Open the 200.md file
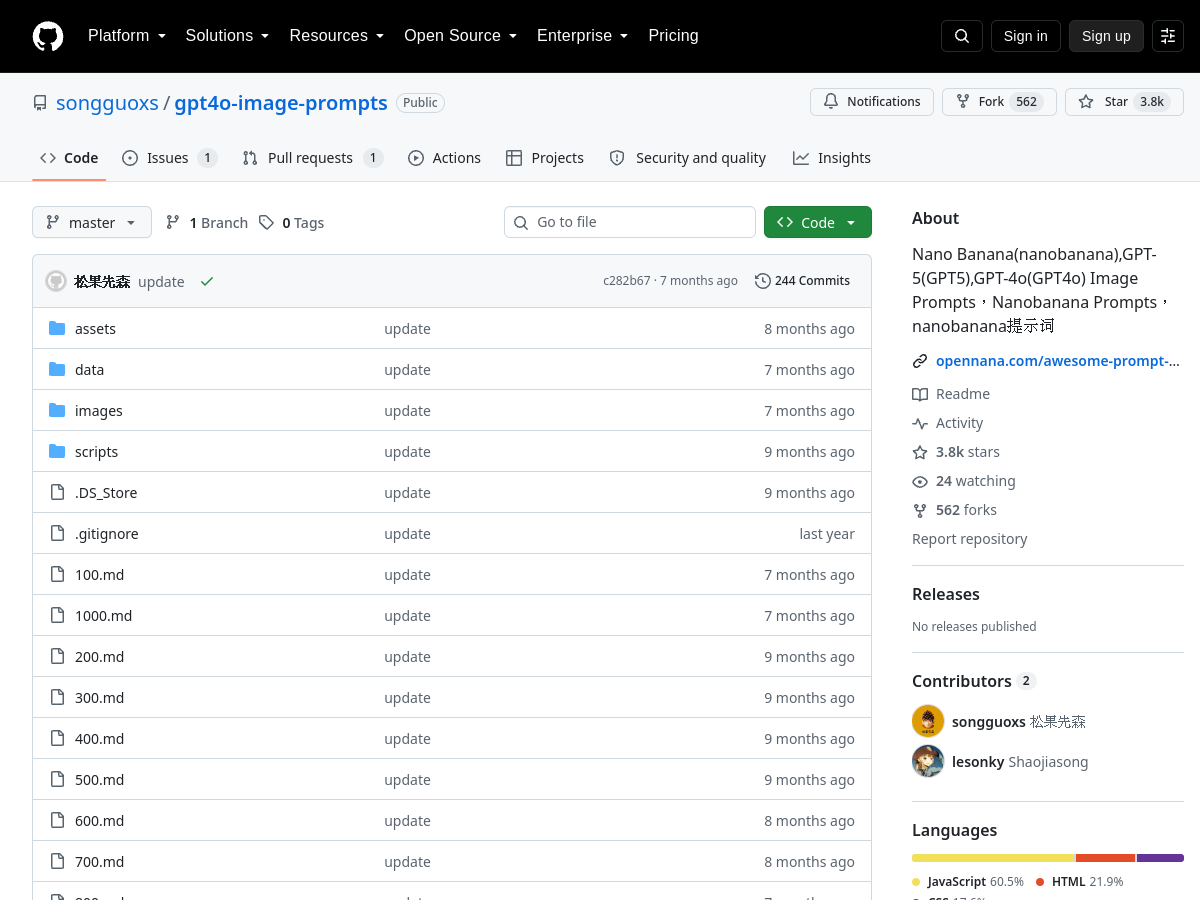1200x900 pixels. 99,657
